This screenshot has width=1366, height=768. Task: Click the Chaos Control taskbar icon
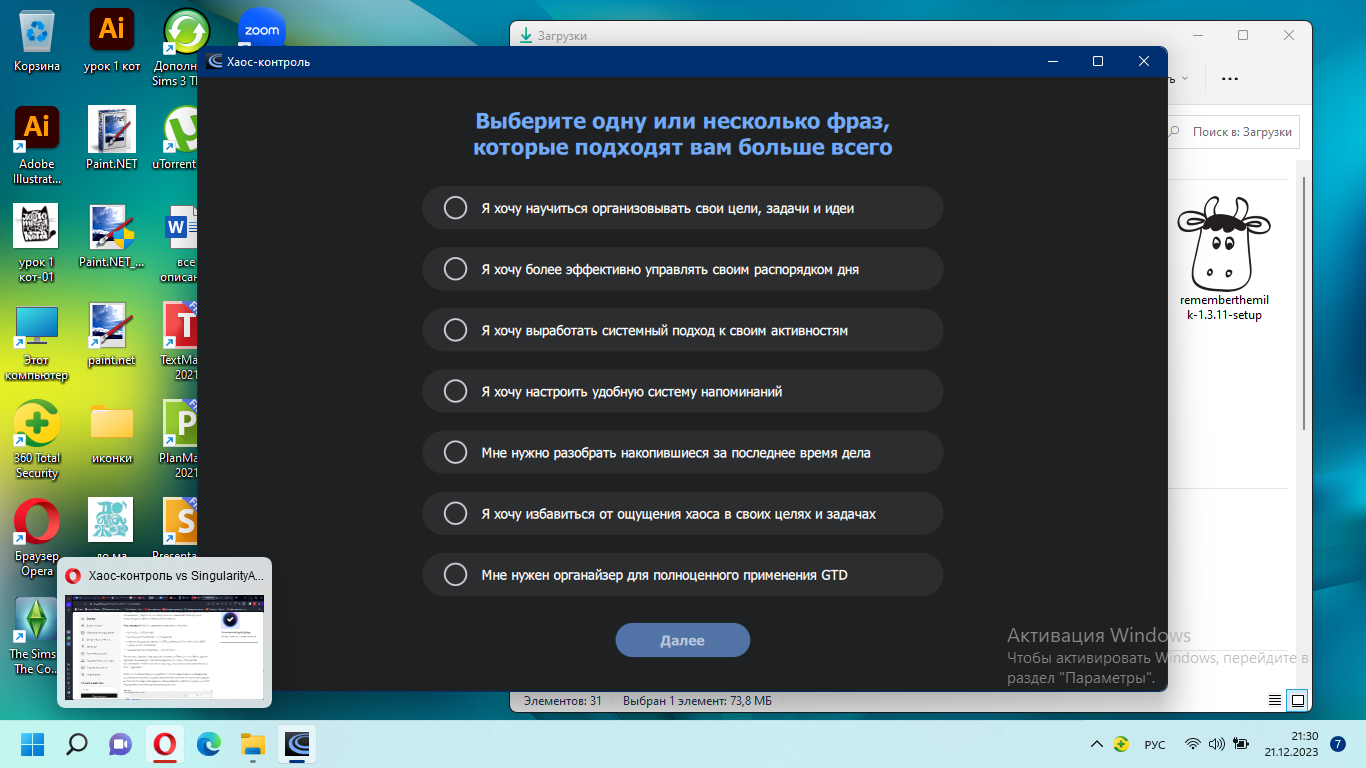(297, 744)
